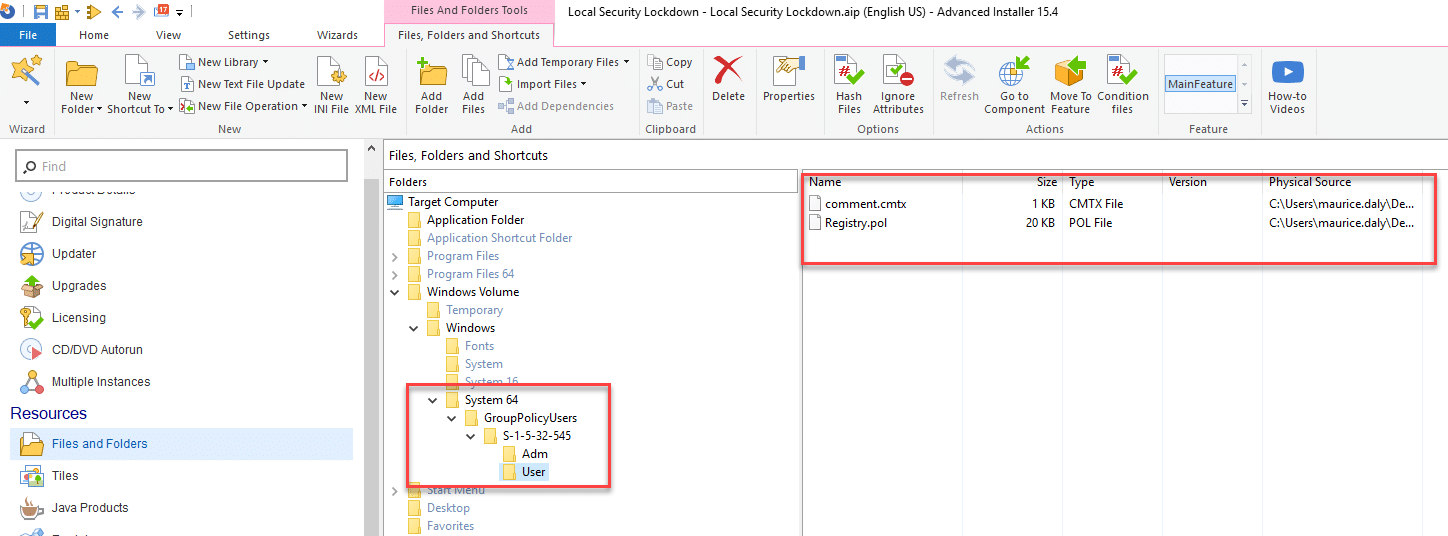Select the Favorites folder in tree

[450, 526]
